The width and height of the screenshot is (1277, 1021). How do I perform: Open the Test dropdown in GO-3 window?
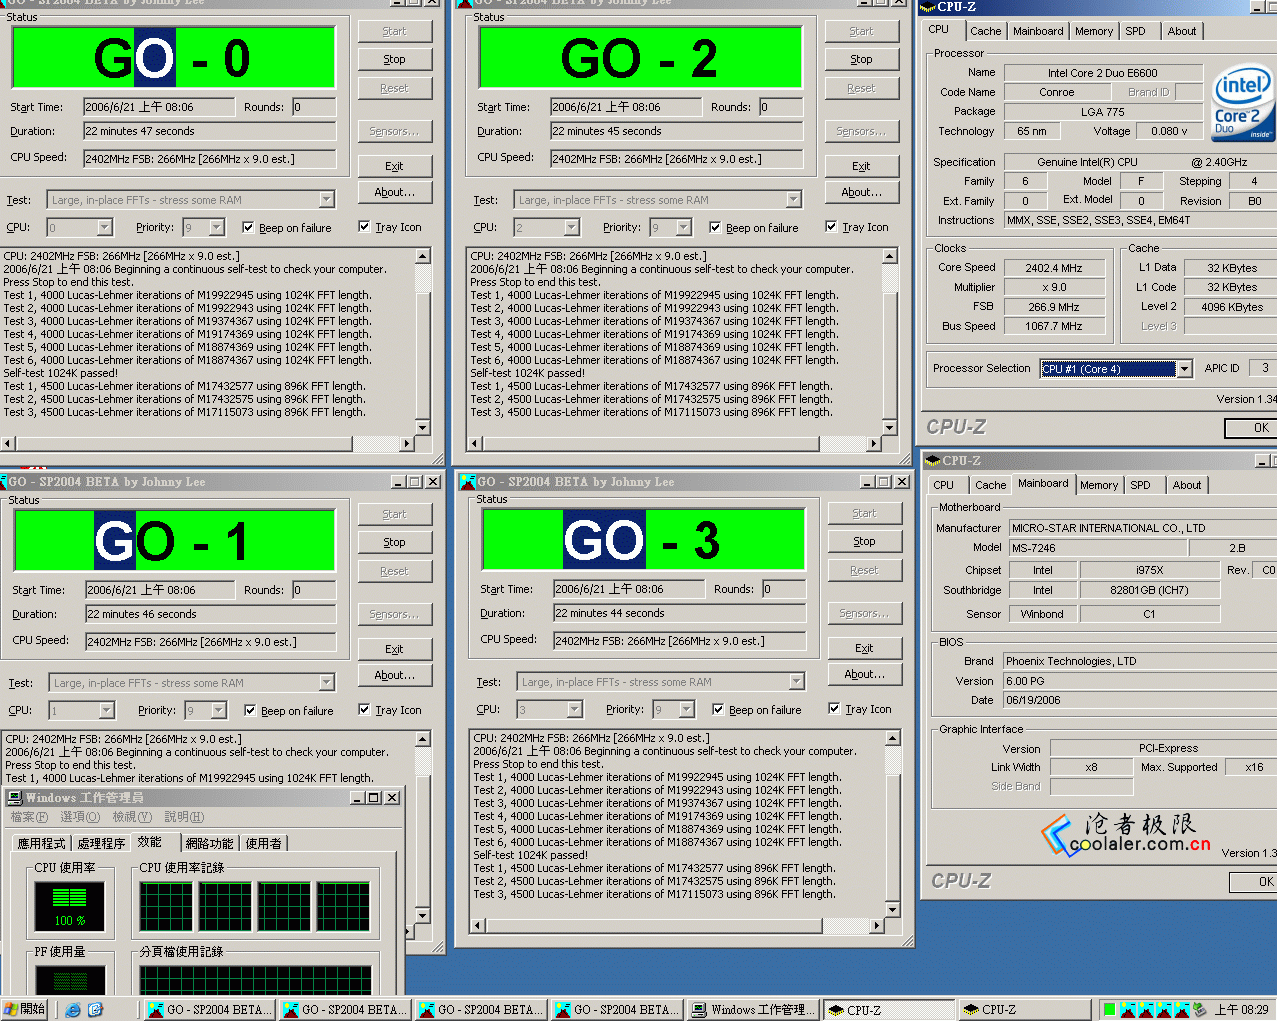tap(796, 682)
